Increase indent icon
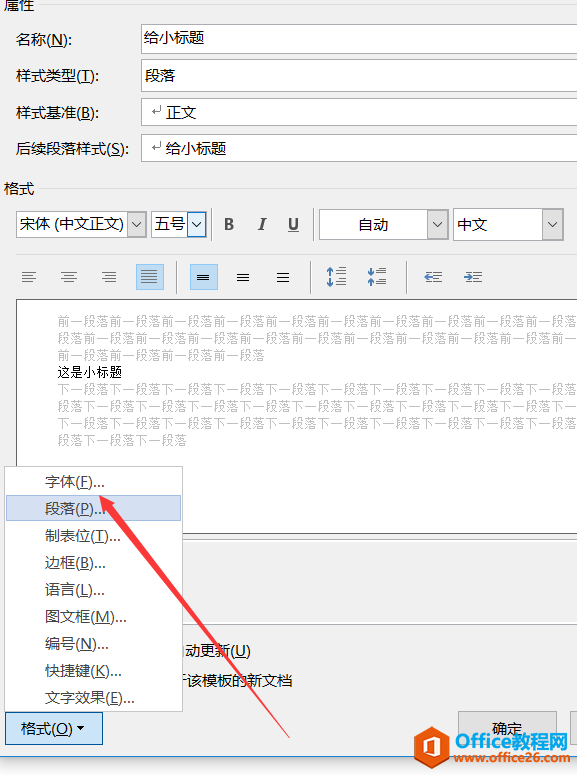This screenshot has height=775, width=577. (x=473, y=277)
